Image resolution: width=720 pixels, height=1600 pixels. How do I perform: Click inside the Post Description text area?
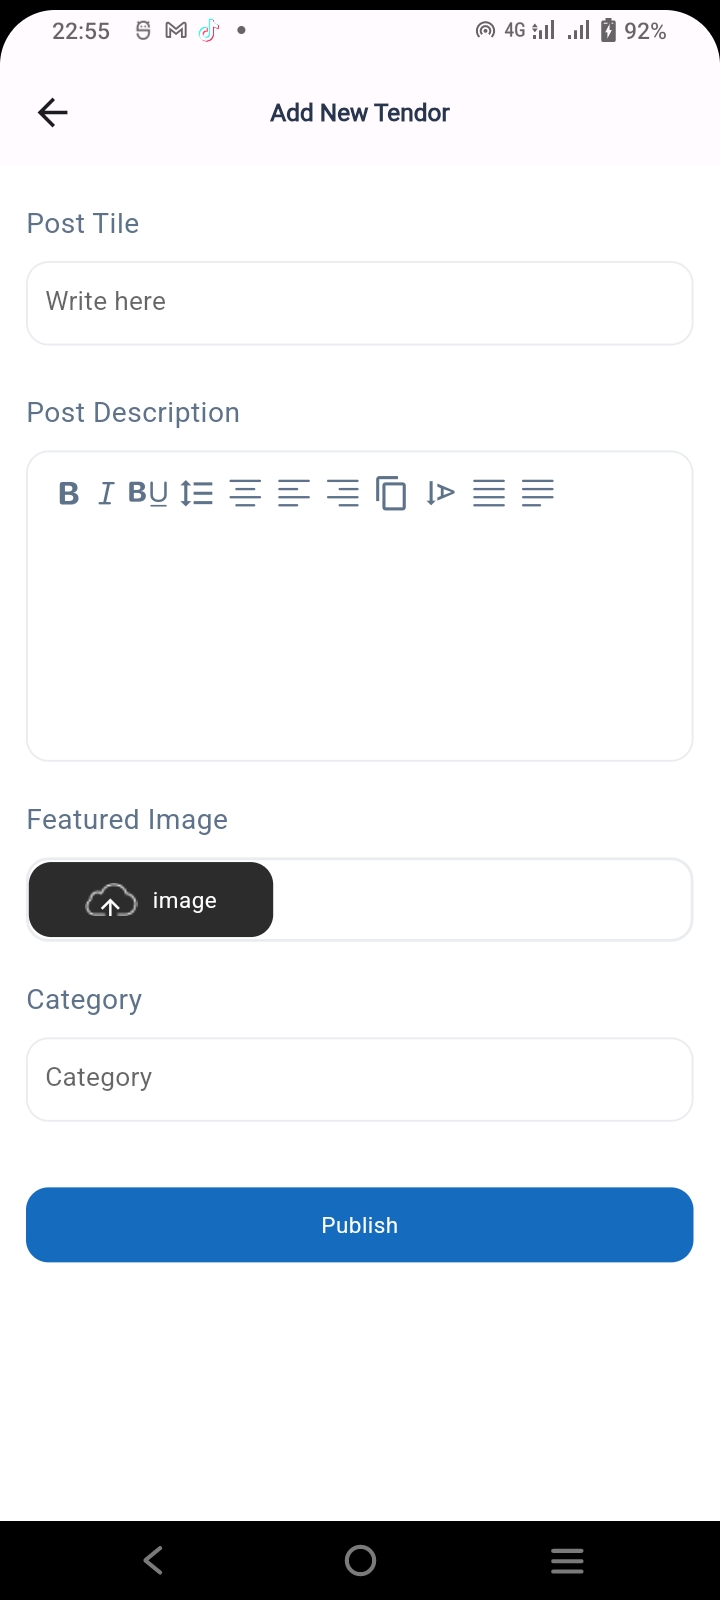tap(360, 640)
